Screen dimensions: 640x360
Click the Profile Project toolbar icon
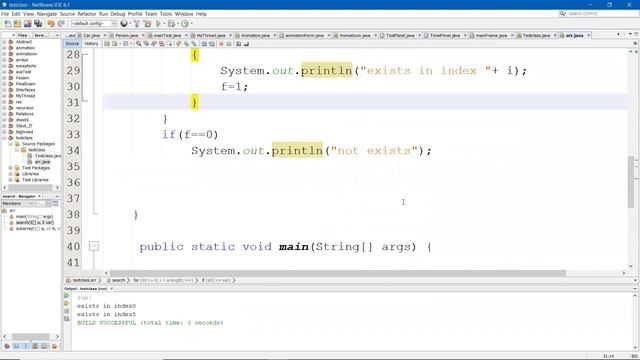point(185,24)
